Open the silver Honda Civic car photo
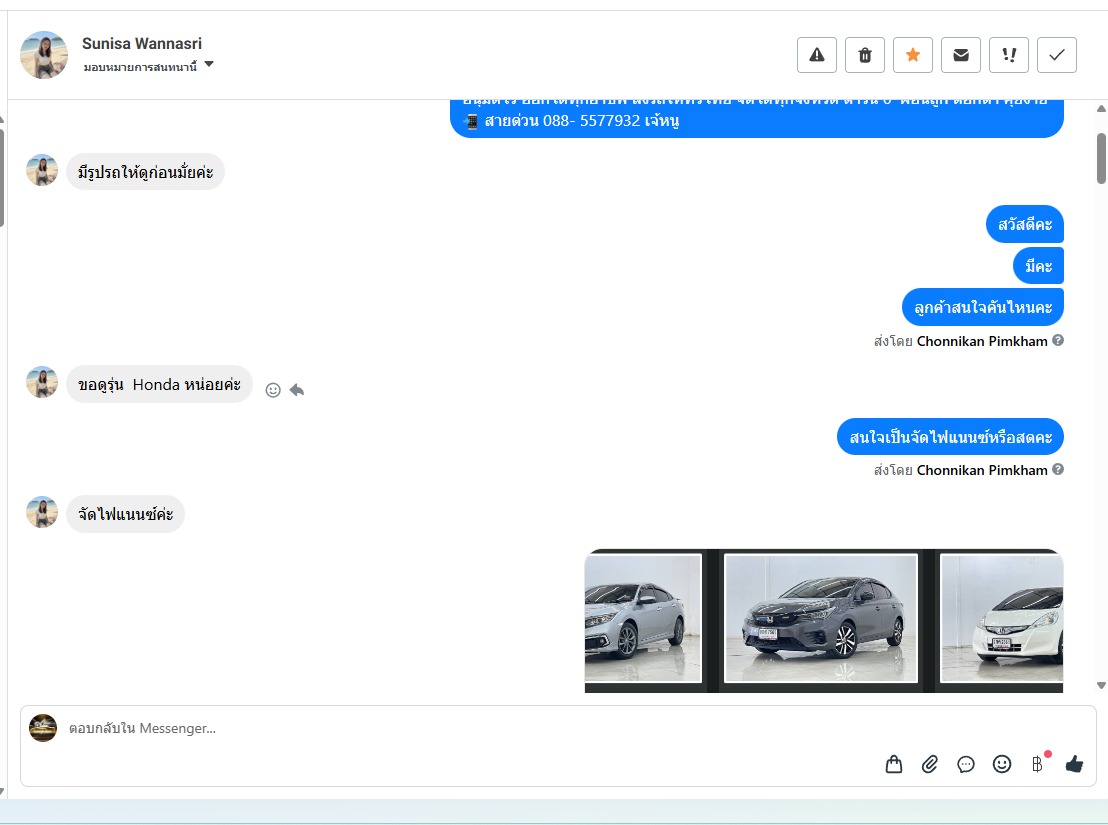 (x=643, y=619)
